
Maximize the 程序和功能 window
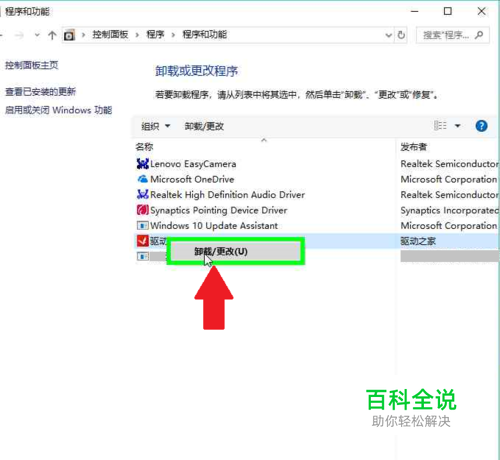coord(448,11)
